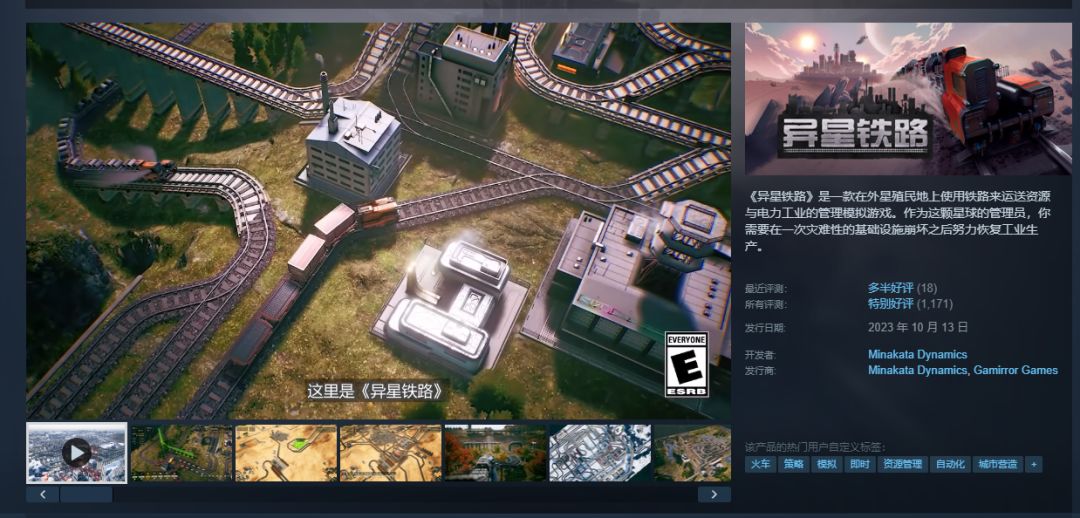Open the fourth thumbnail, a desert rail network
1080x518 pixels.
coord(391,453)
